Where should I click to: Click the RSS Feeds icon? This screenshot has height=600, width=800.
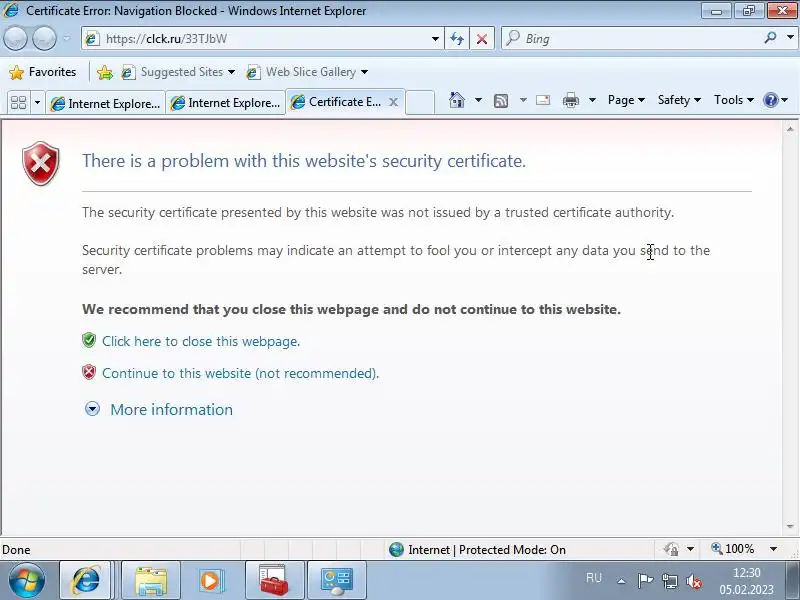point(501,101)
